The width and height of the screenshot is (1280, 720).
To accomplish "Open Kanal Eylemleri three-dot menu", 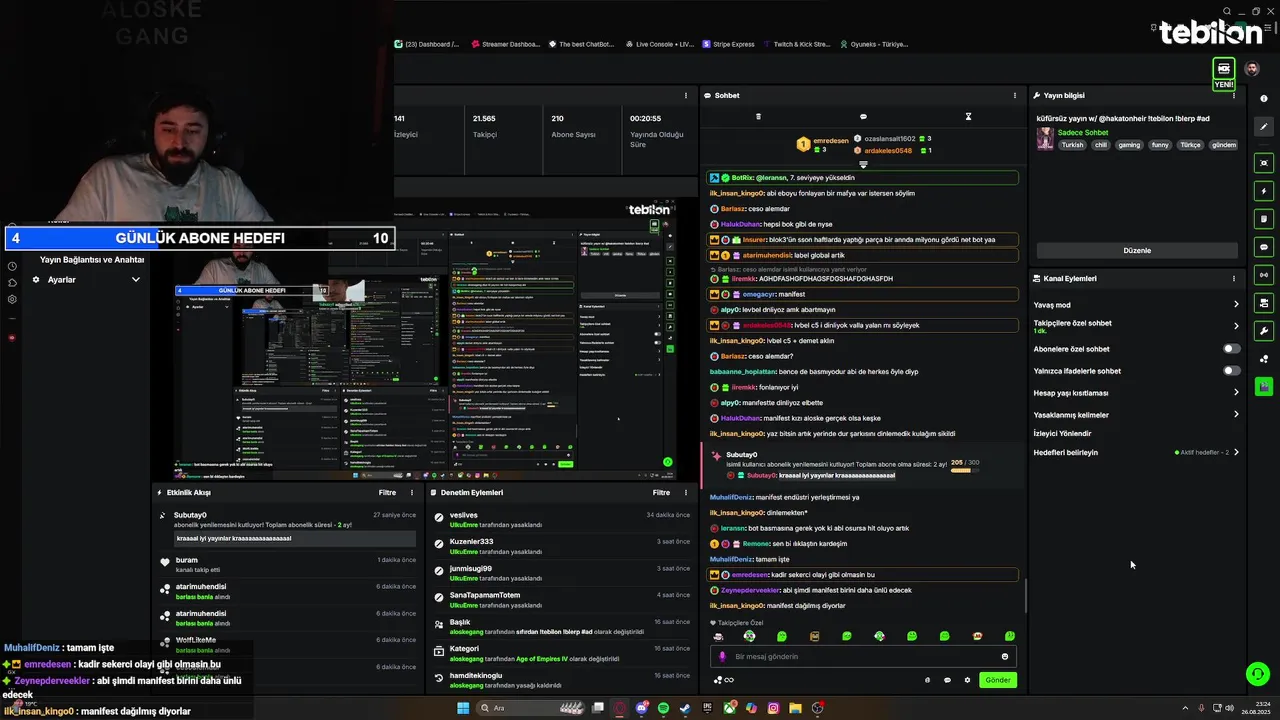I will tap(1234, 279).
